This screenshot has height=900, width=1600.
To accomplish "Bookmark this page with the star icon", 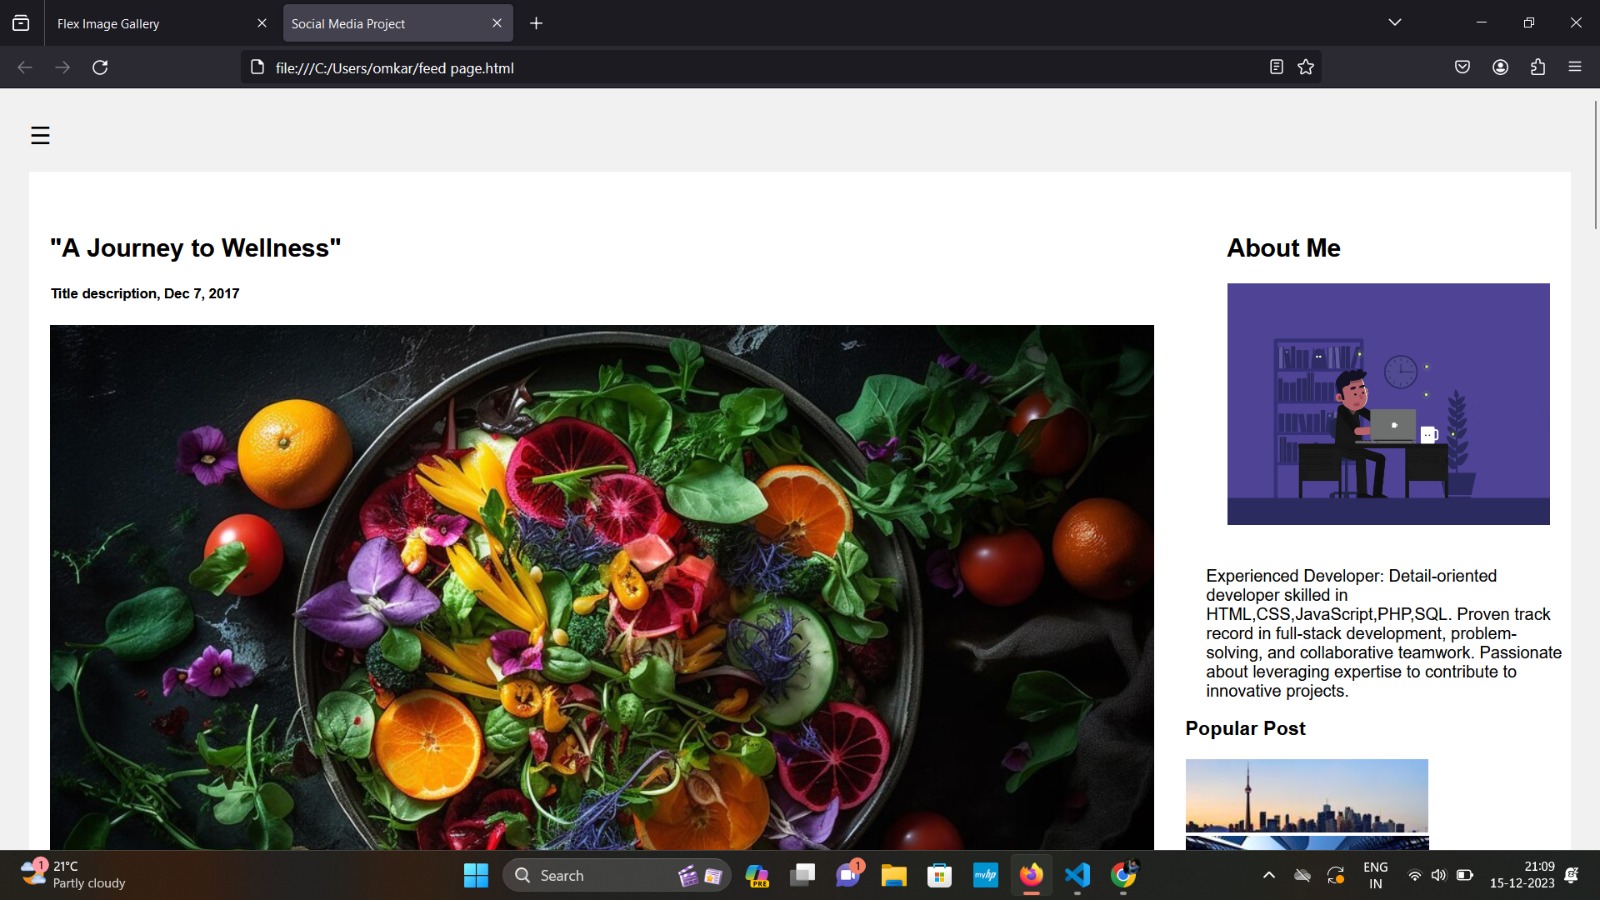I will coord(1306,67).
